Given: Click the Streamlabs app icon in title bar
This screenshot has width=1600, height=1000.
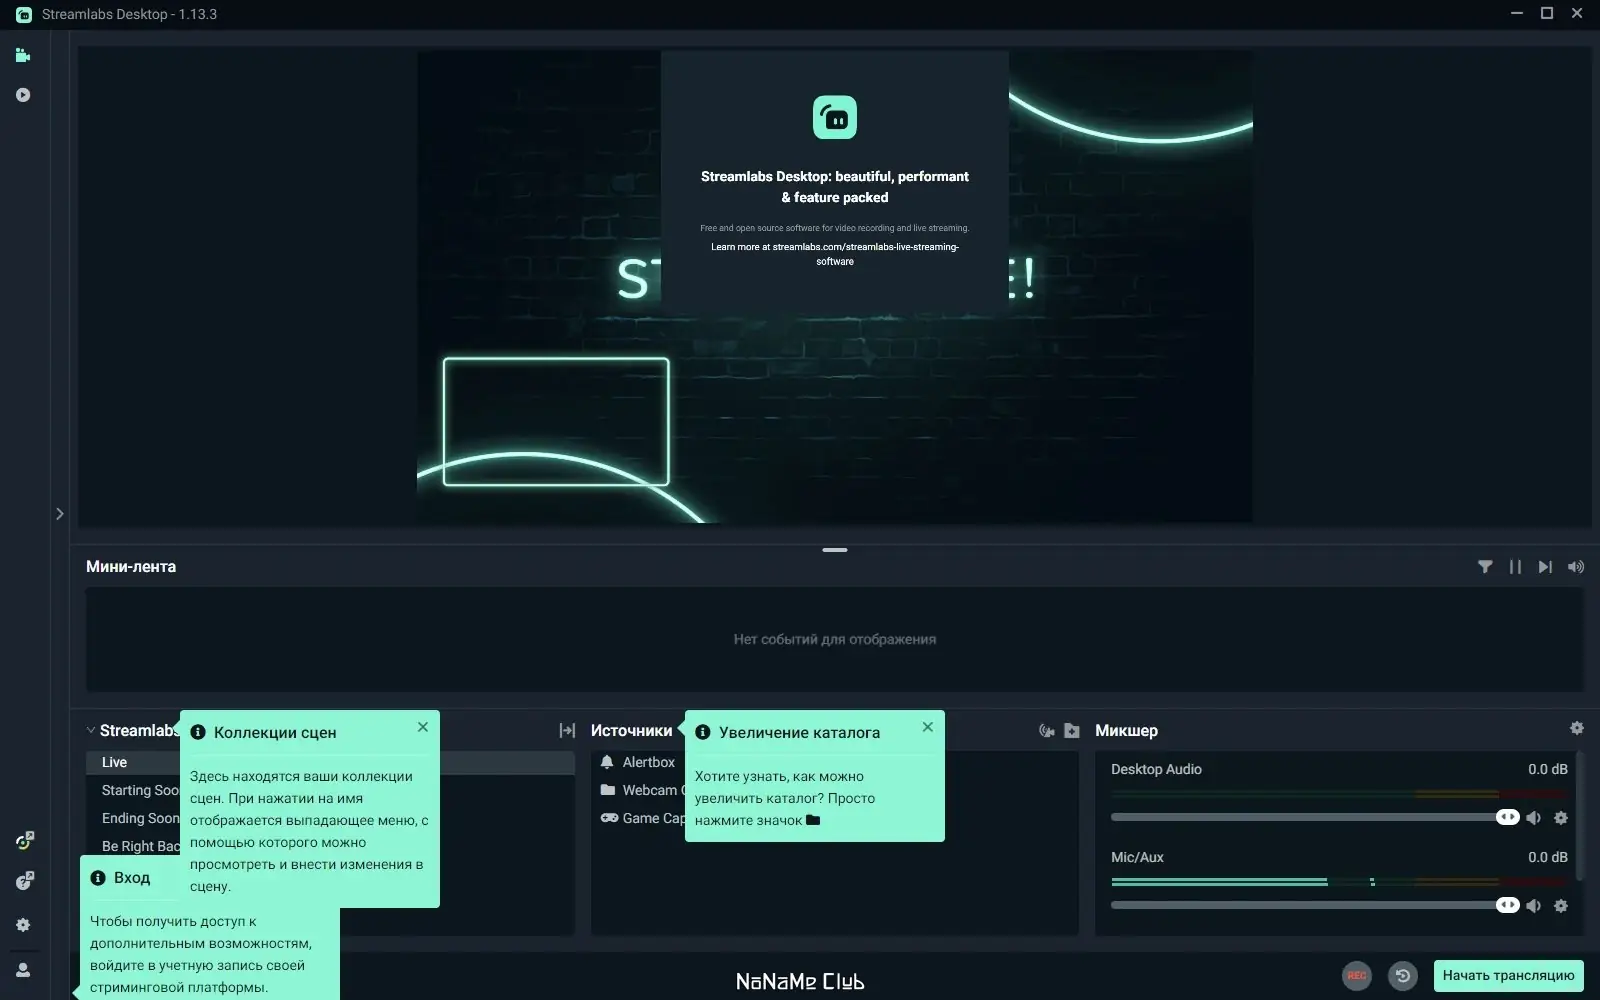Looking at the screenshot, I should 24,14.
